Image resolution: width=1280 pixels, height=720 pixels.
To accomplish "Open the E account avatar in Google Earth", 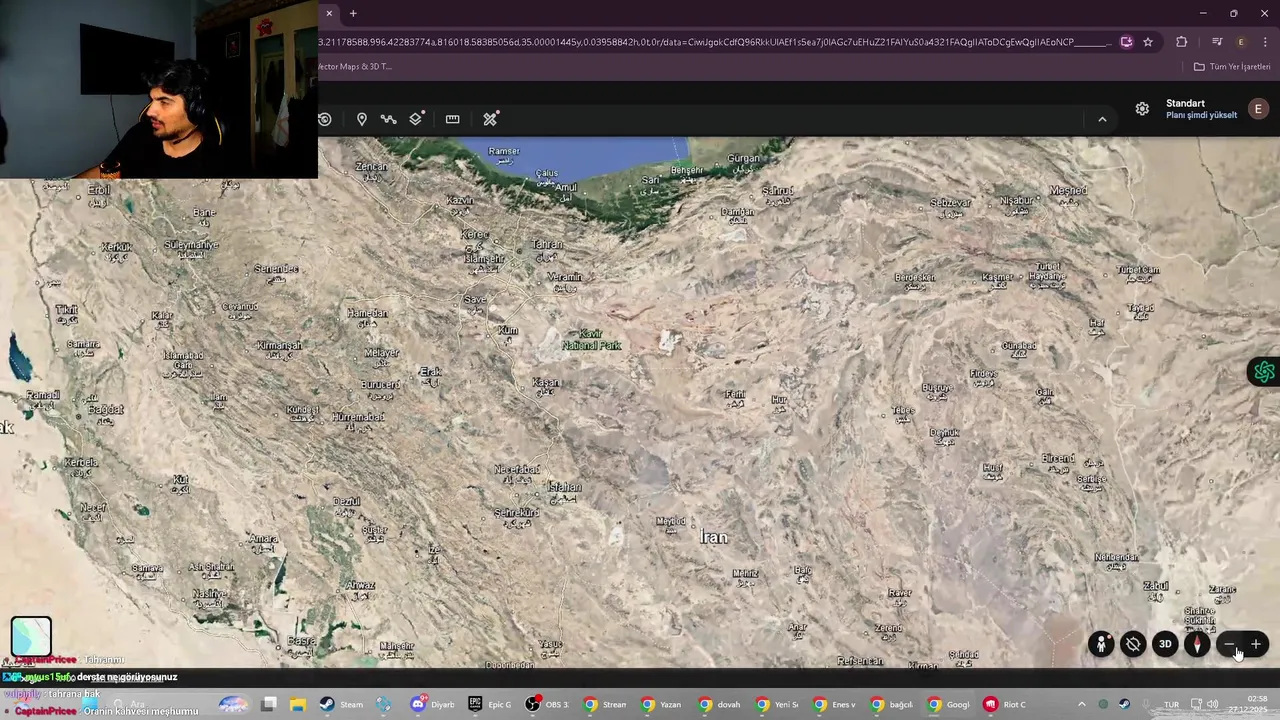I will 1258,109.
